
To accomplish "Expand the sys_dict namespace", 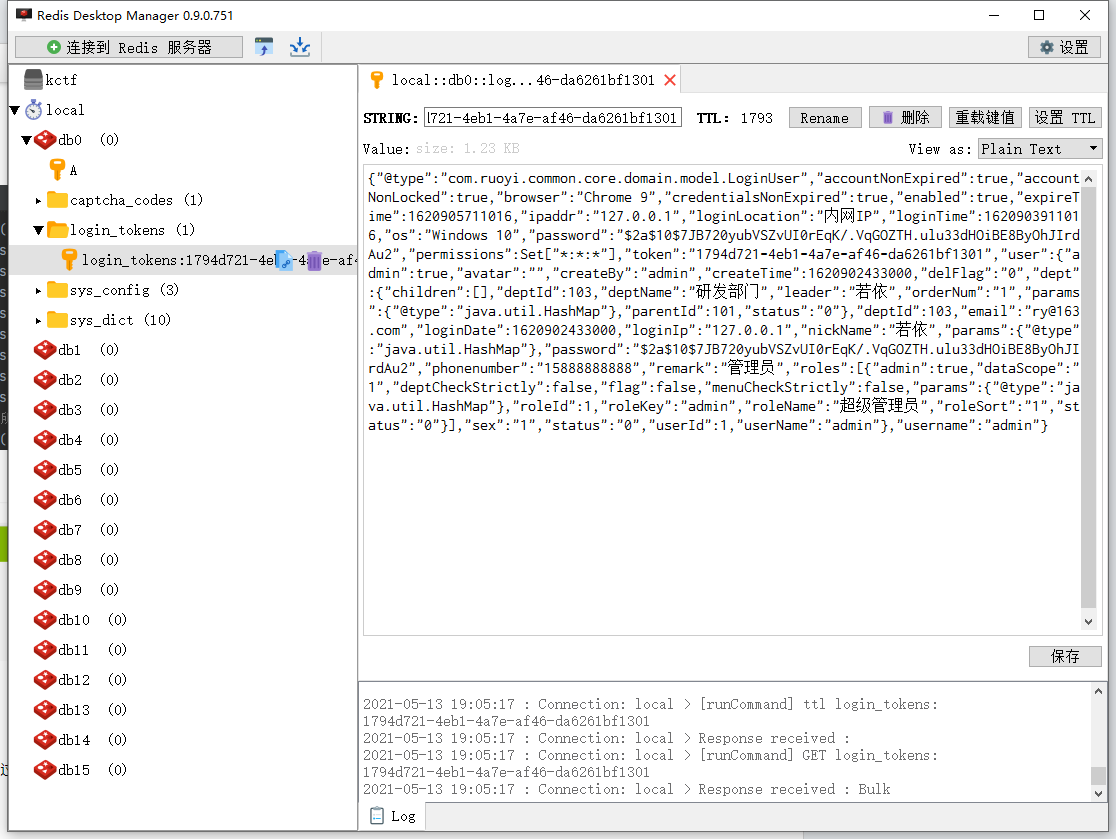I will click(x=38, y=320).
